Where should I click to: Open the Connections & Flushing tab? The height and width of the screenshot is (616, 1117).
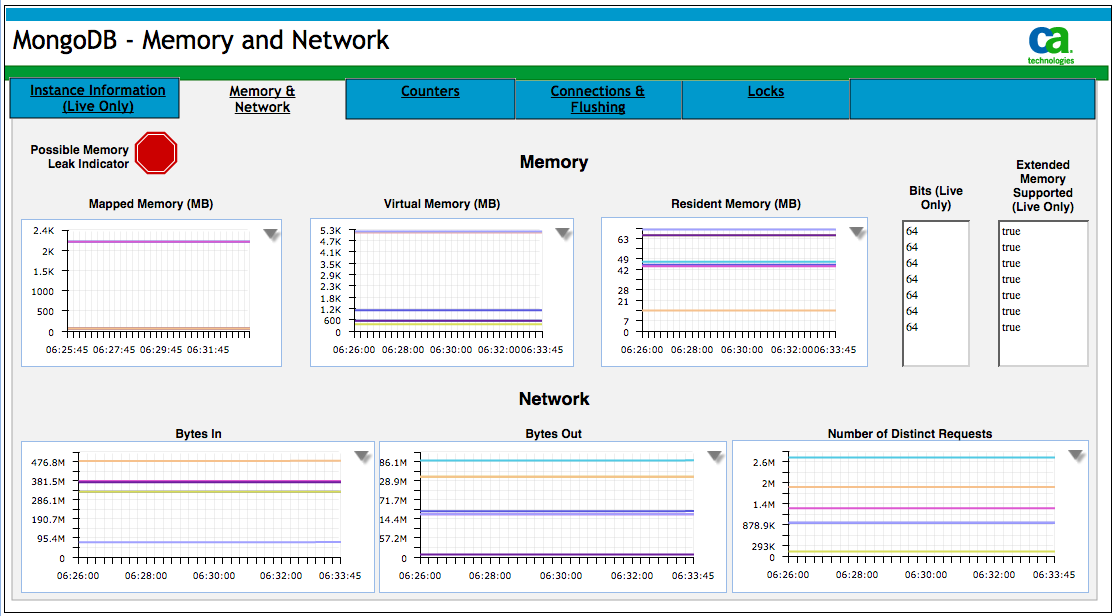pyautogui.click(x=598, y=99)
